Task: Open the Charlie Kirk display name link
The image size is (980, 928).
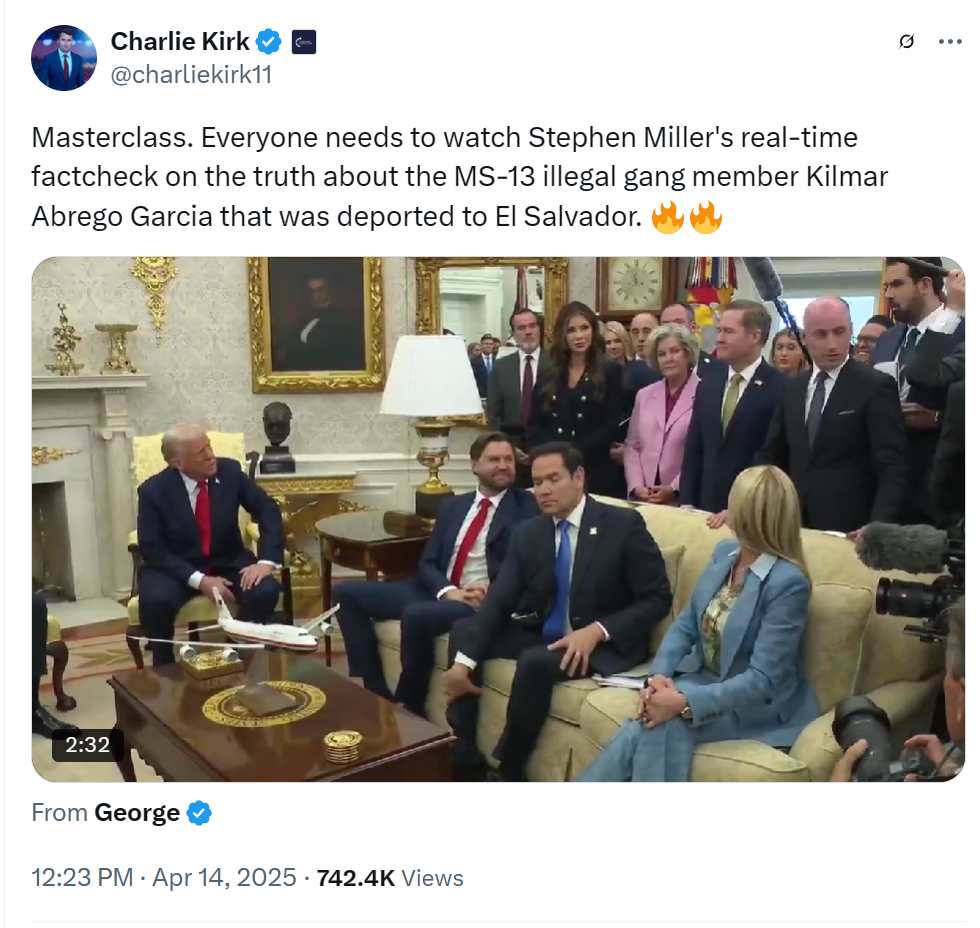Action: (x=180, y=41)
